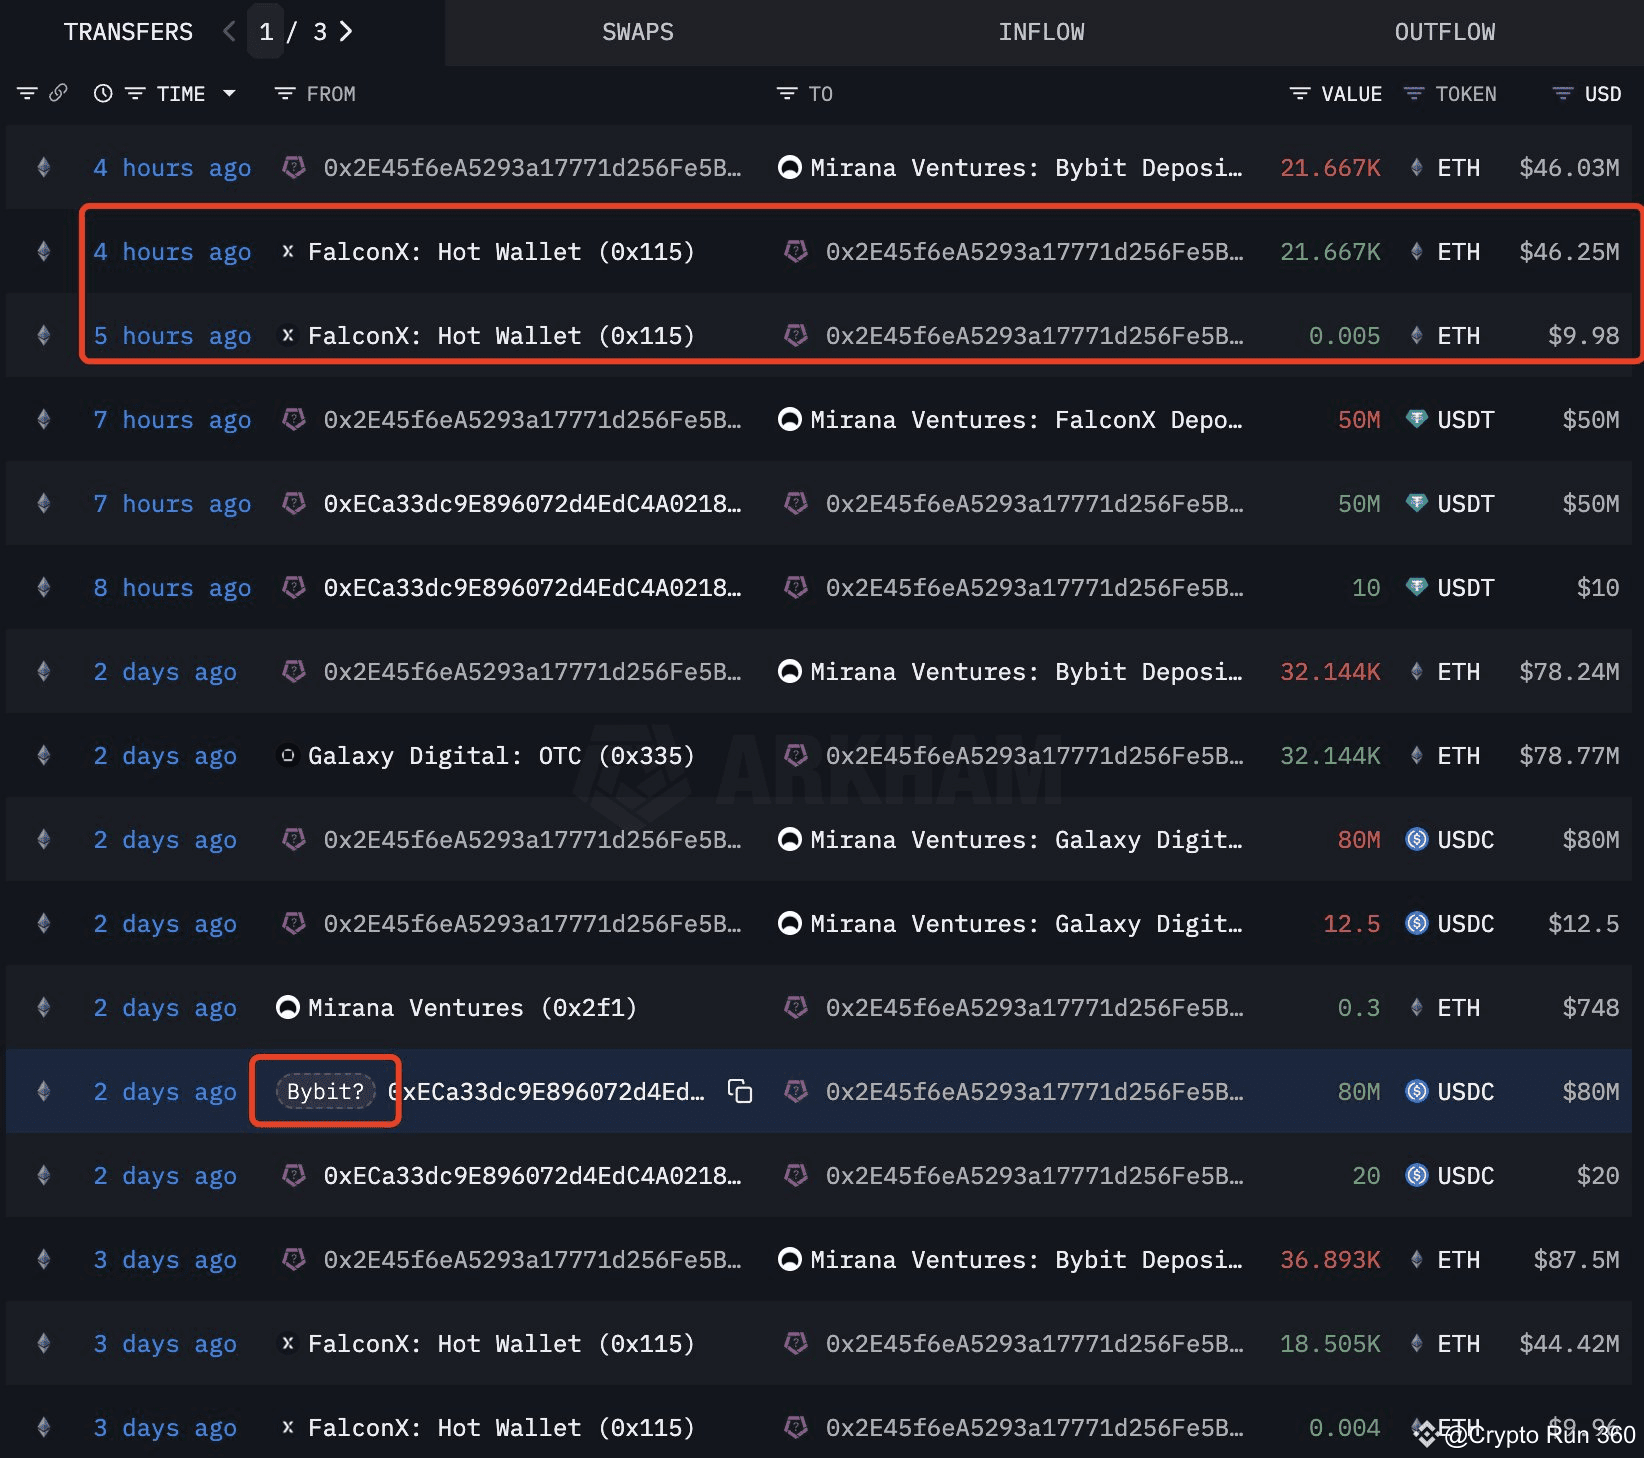Open the INFLOW tab
Viewport: 1644px width, 1458px height.
click(1041, 31)
